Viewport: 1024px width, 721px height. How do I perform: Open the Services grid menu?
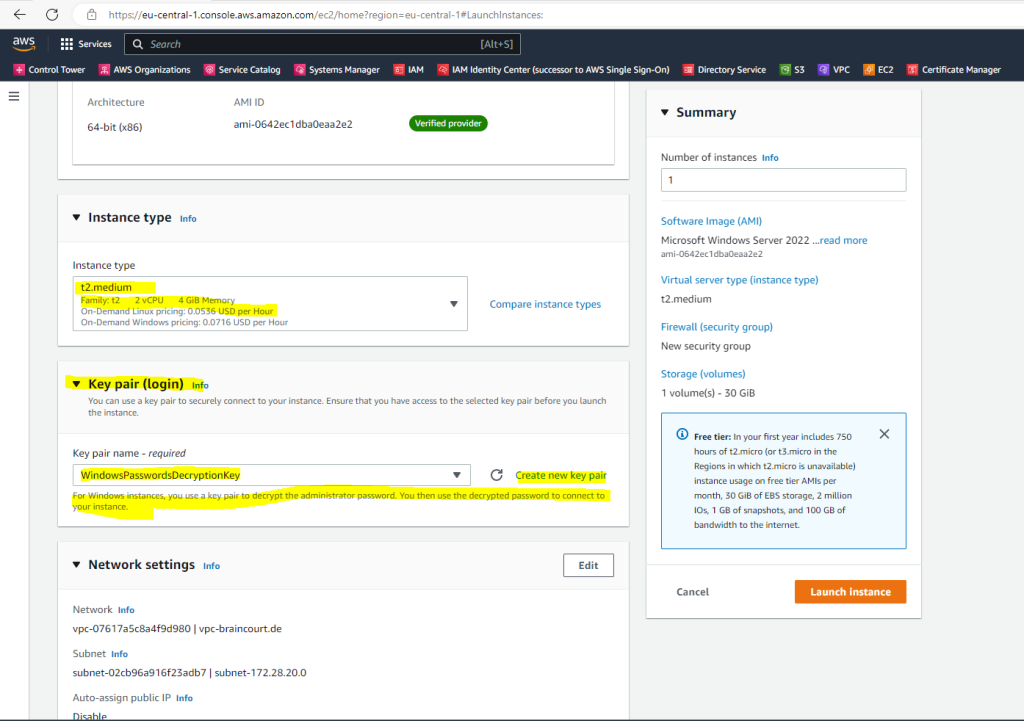[86, 44]
